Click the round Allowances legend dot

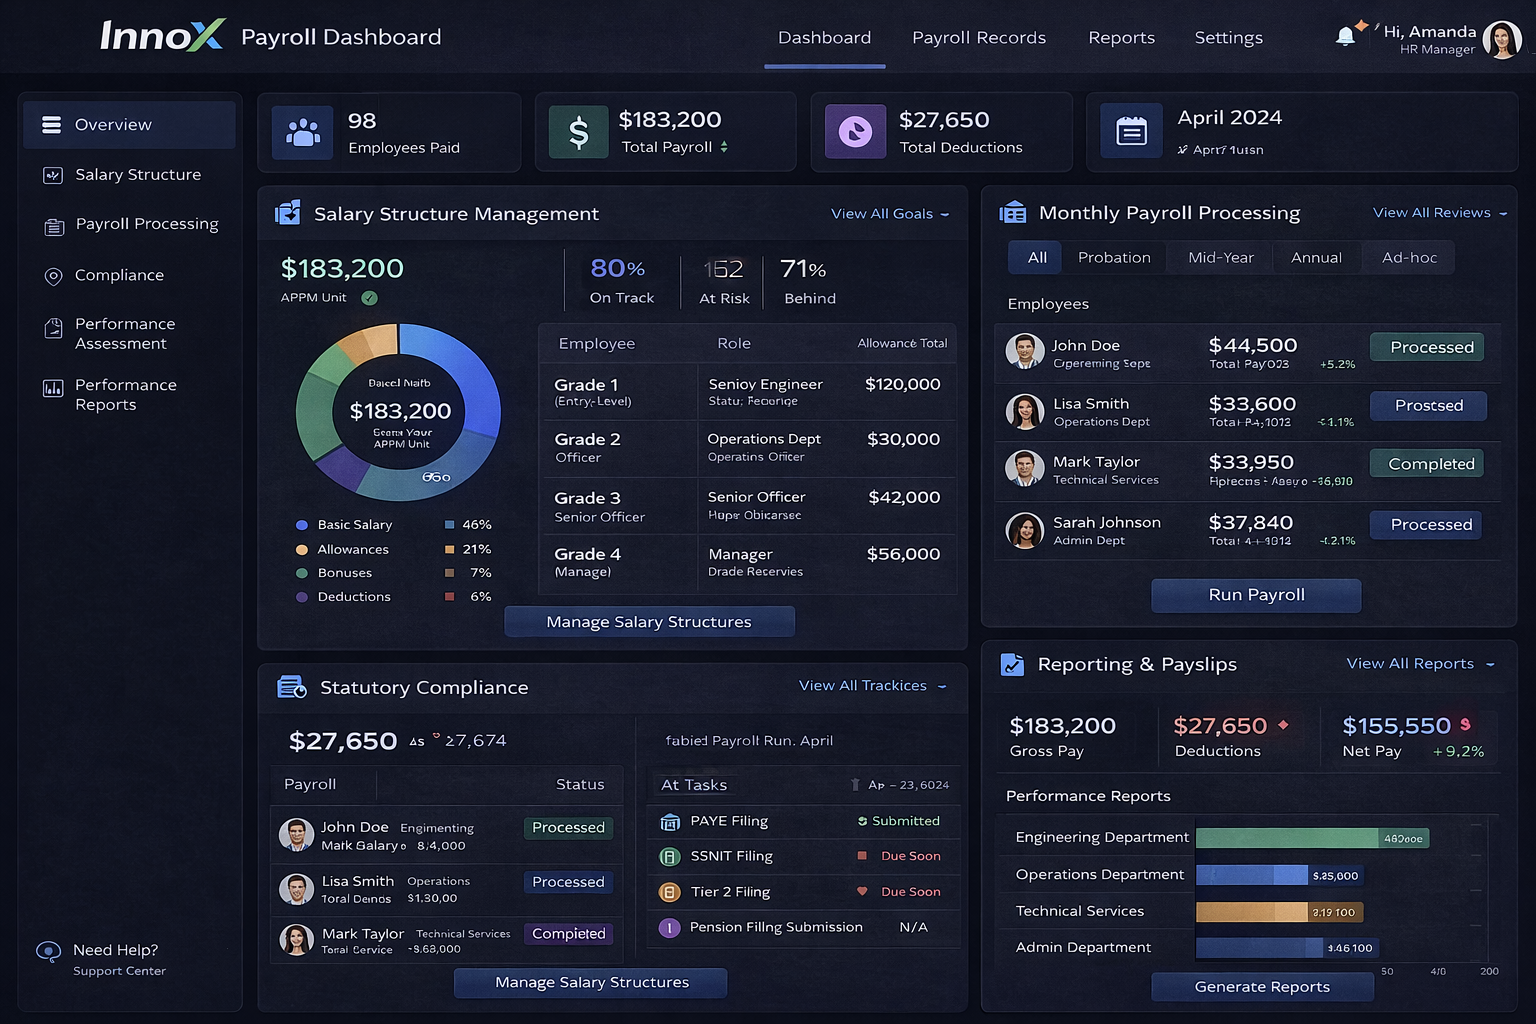click(x=302, y=550)
